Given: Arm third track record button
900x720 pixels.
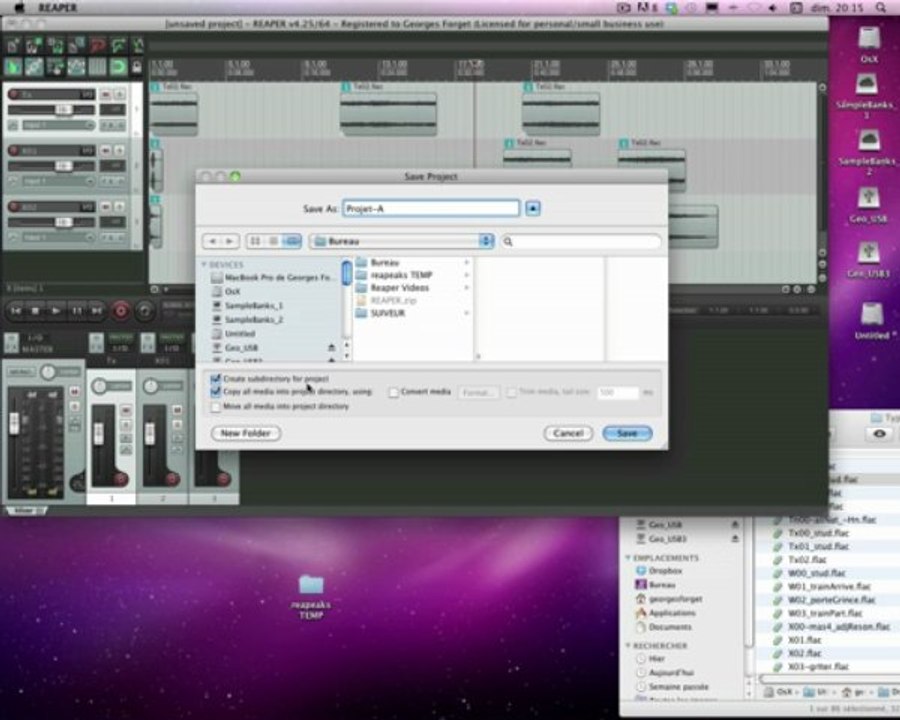Looking at the screenshot, I should pyautogui.click(x=13, y=207).
